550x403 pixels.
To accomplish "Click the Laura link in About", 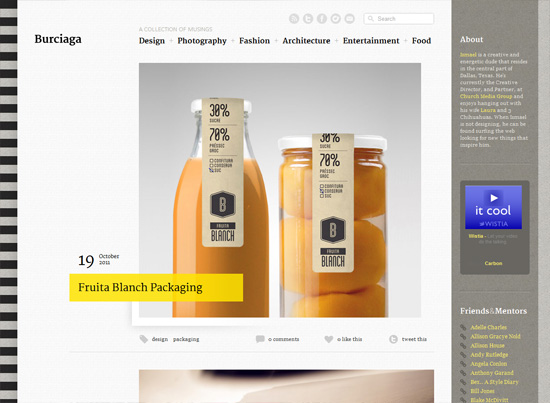I will 488,110.
